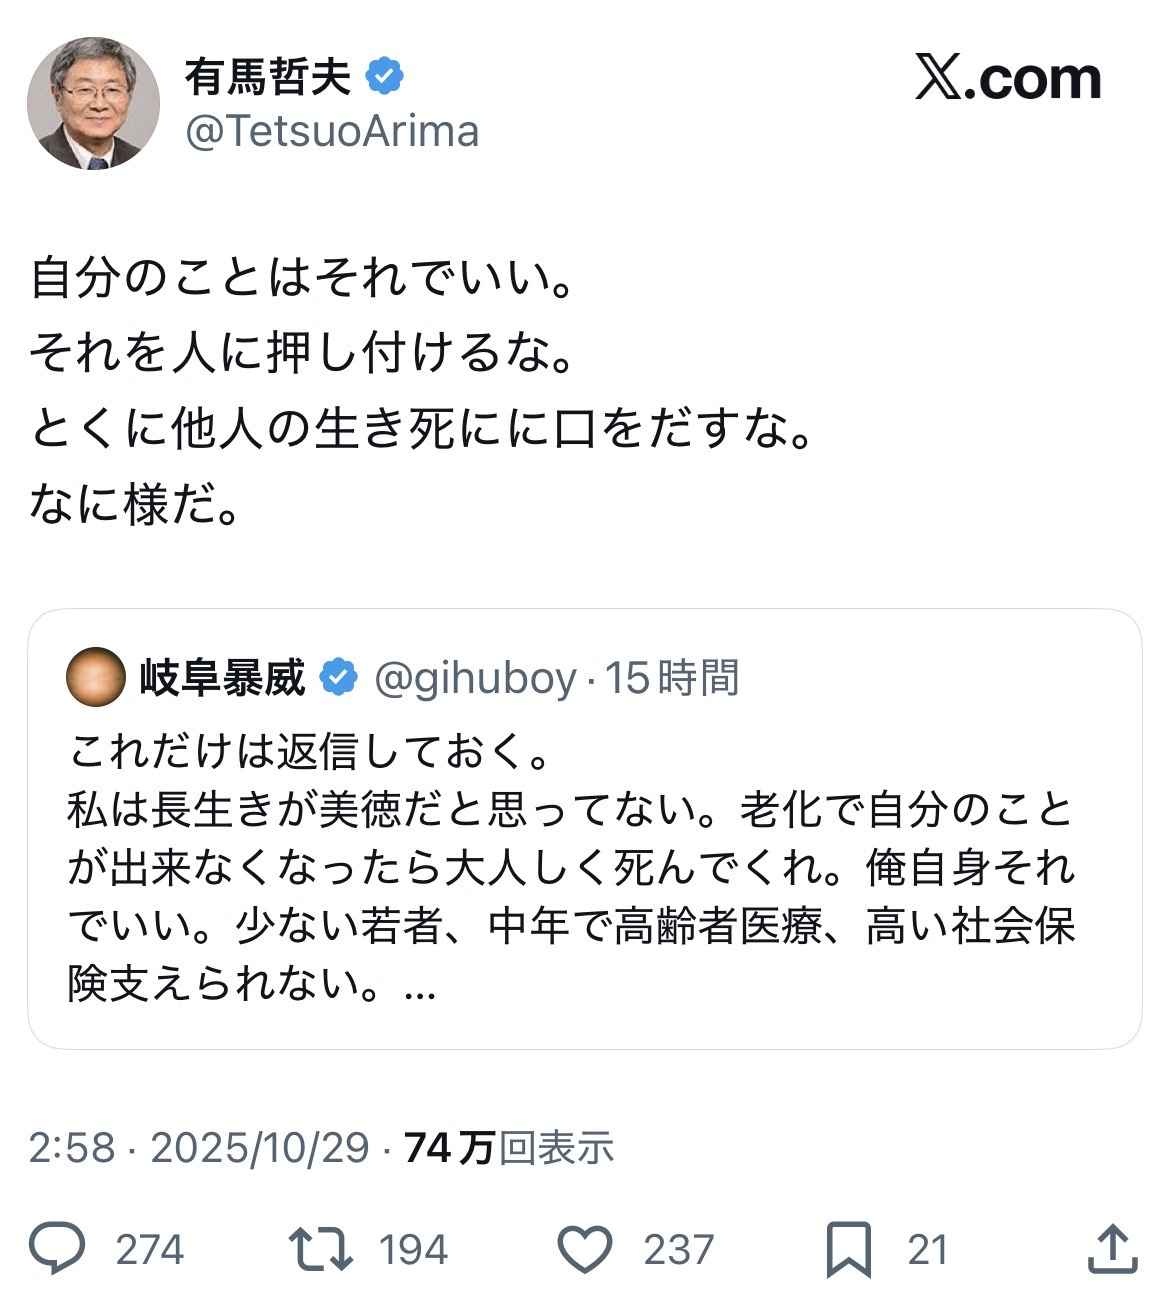Click the 岐阜暴威 display name
The image size is (1170, 1307).
point(222,679)
